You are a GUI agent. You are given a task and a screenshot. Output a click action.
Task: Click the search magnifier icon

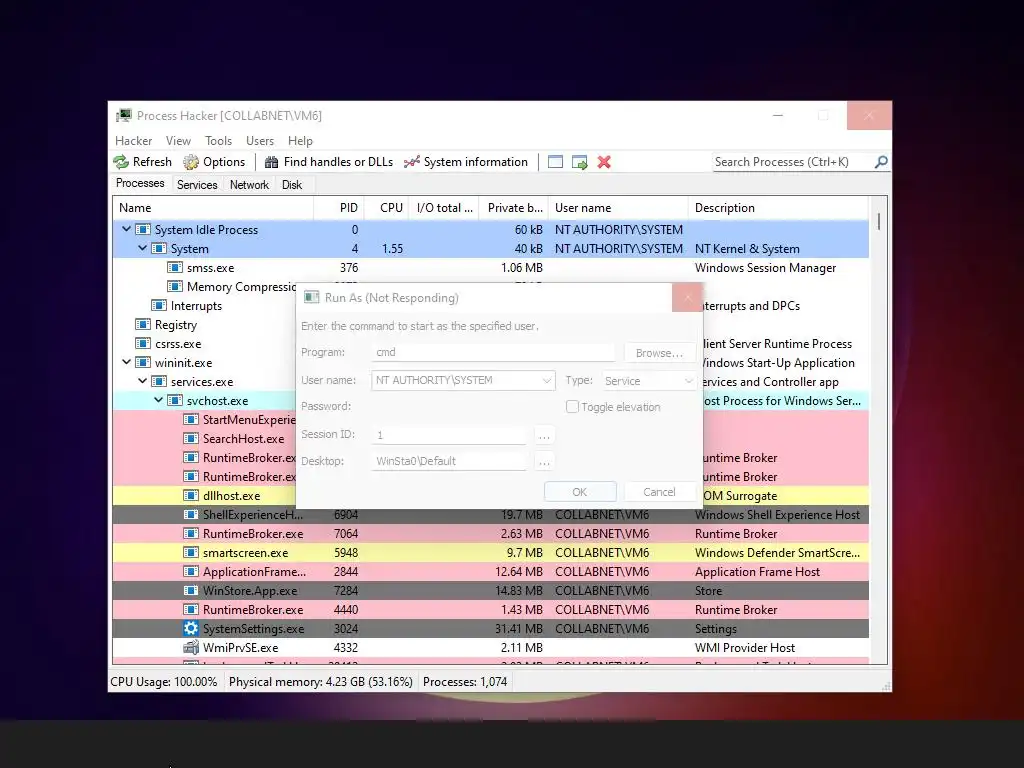coord(881,161)
